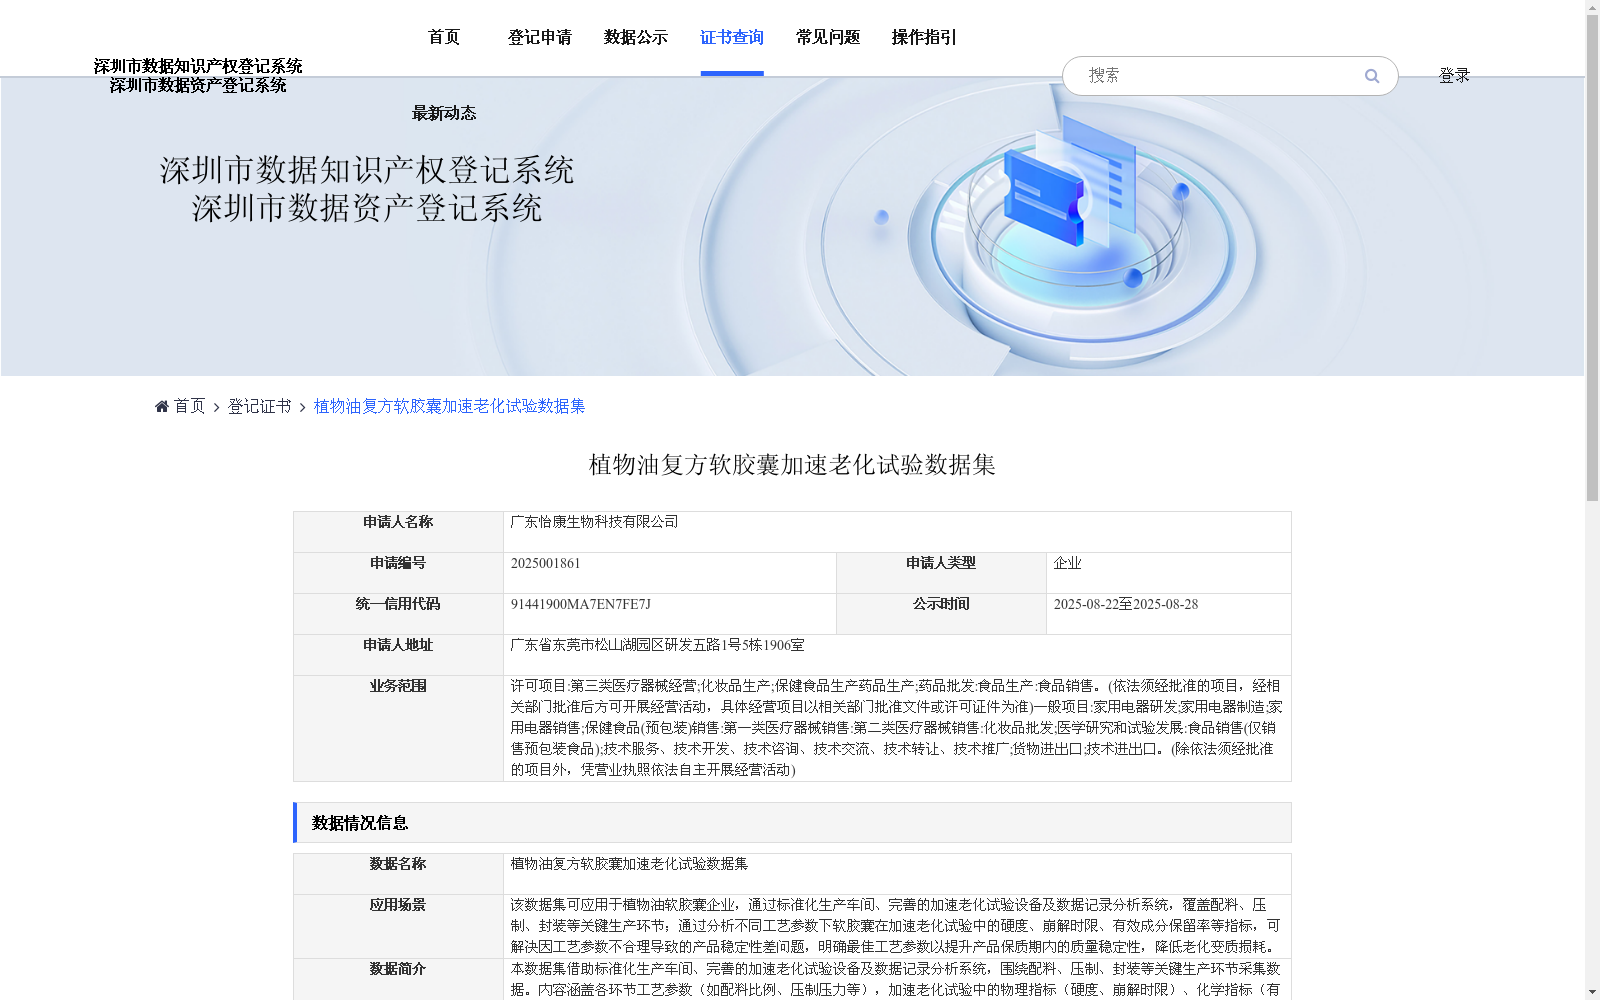
Task: Click the site title logo text at top left
Action: tap(198, 76)
